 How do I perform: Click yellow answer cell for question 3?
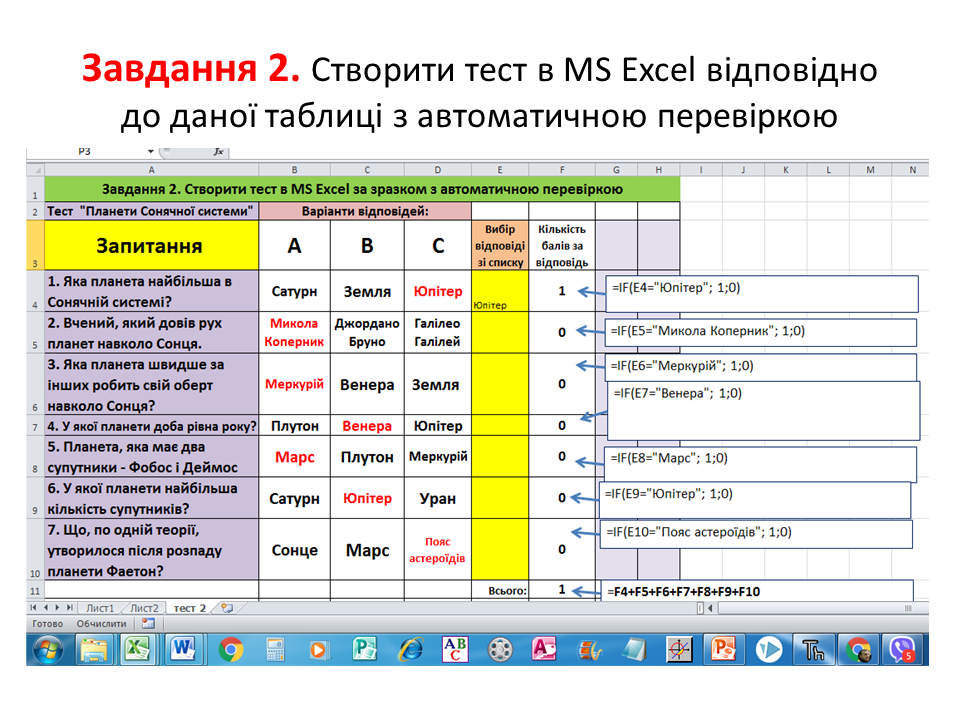(500, 384)
